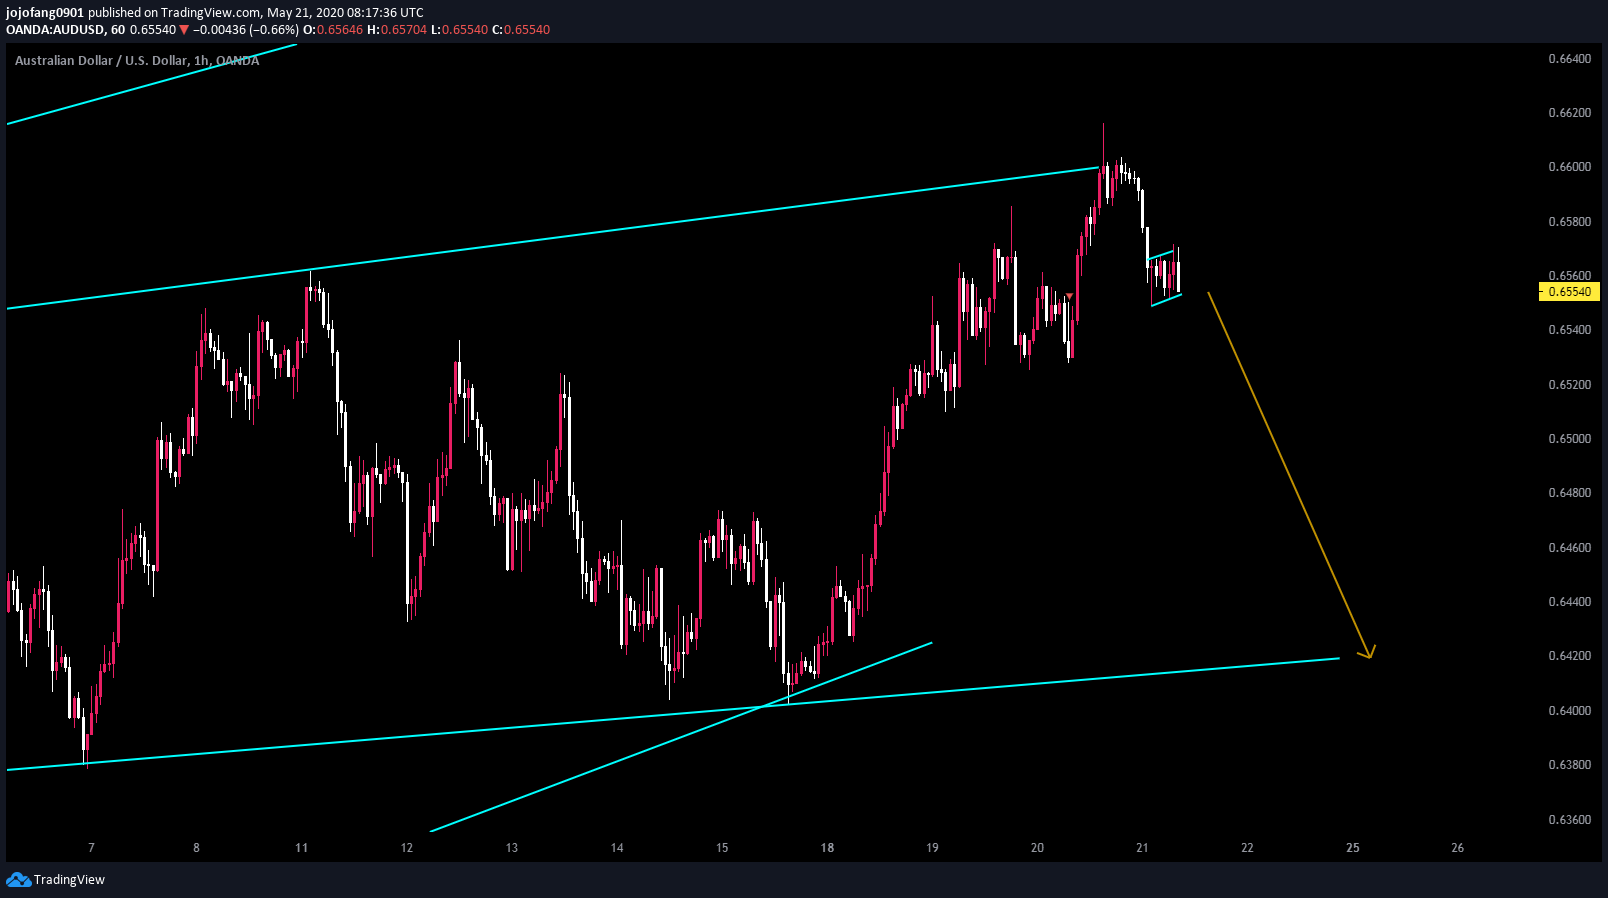Screen dimensions: 1608x898
Task: Click date 12 on the time axis
Action: (x=406, y=848)
